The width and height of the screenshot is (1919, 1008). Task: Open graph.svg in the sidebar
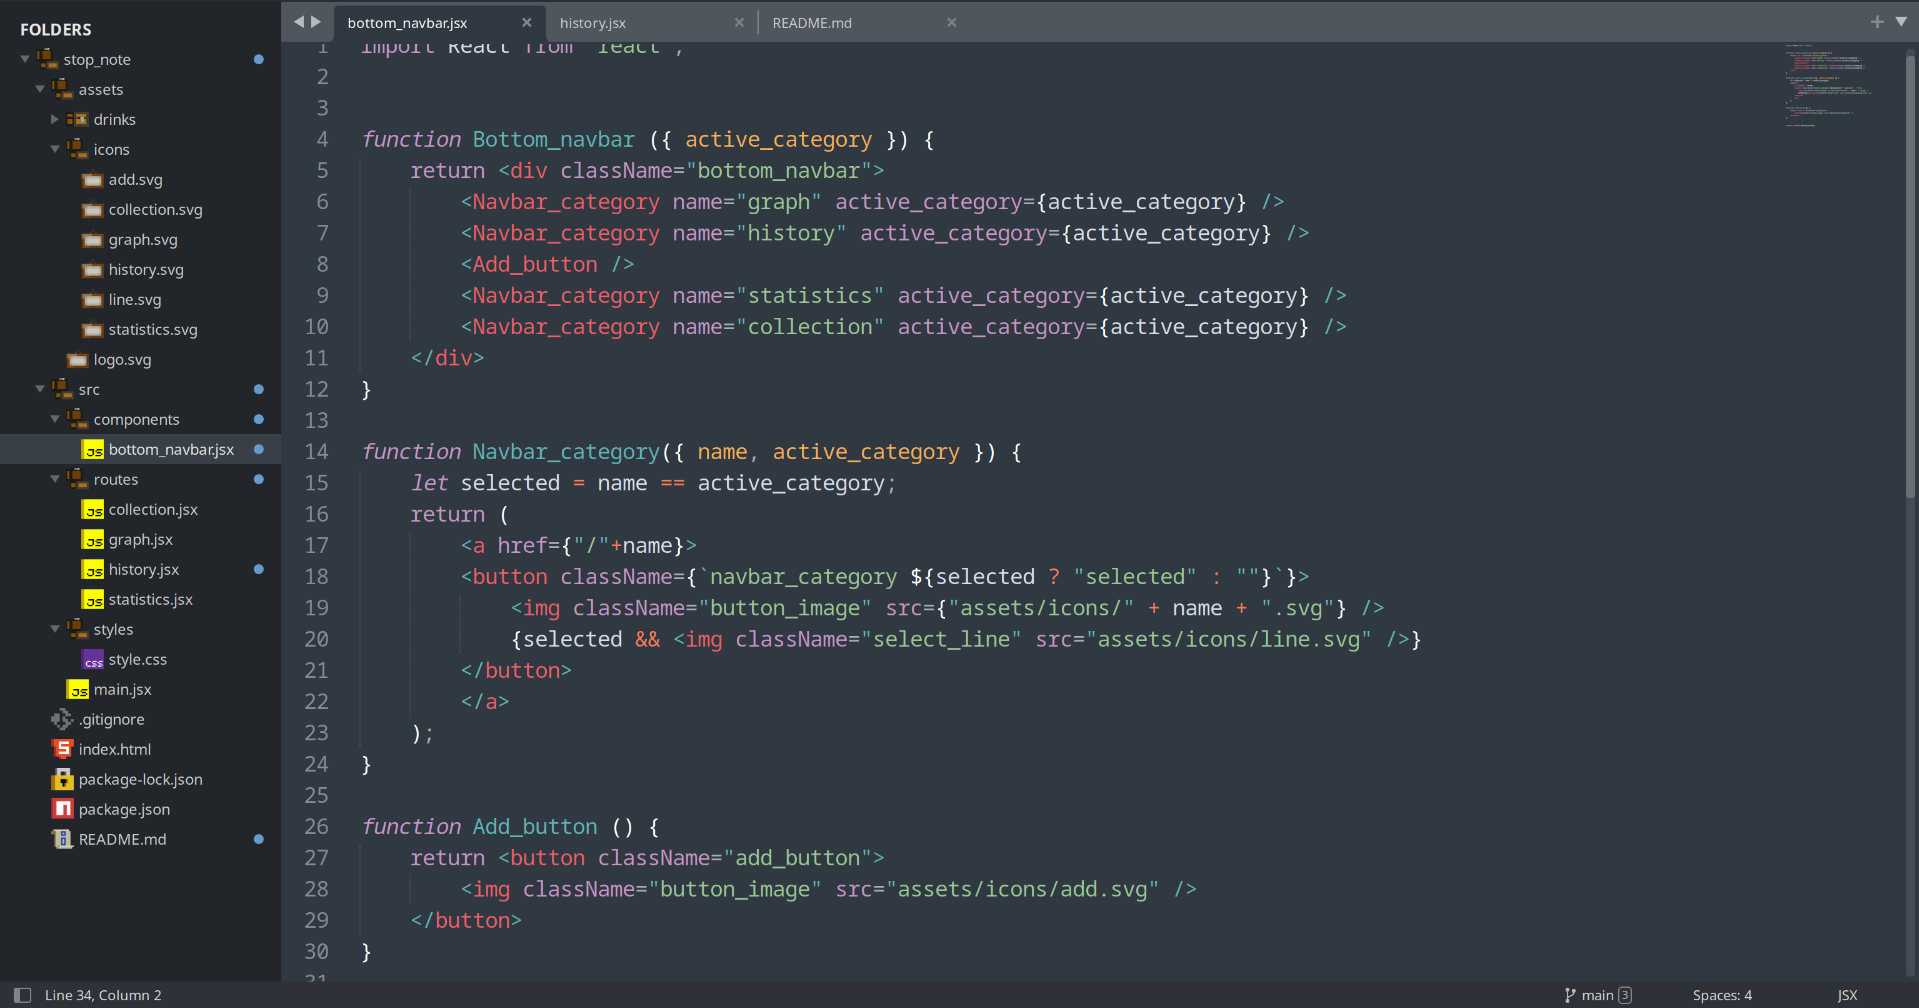[x=143, y=239]
